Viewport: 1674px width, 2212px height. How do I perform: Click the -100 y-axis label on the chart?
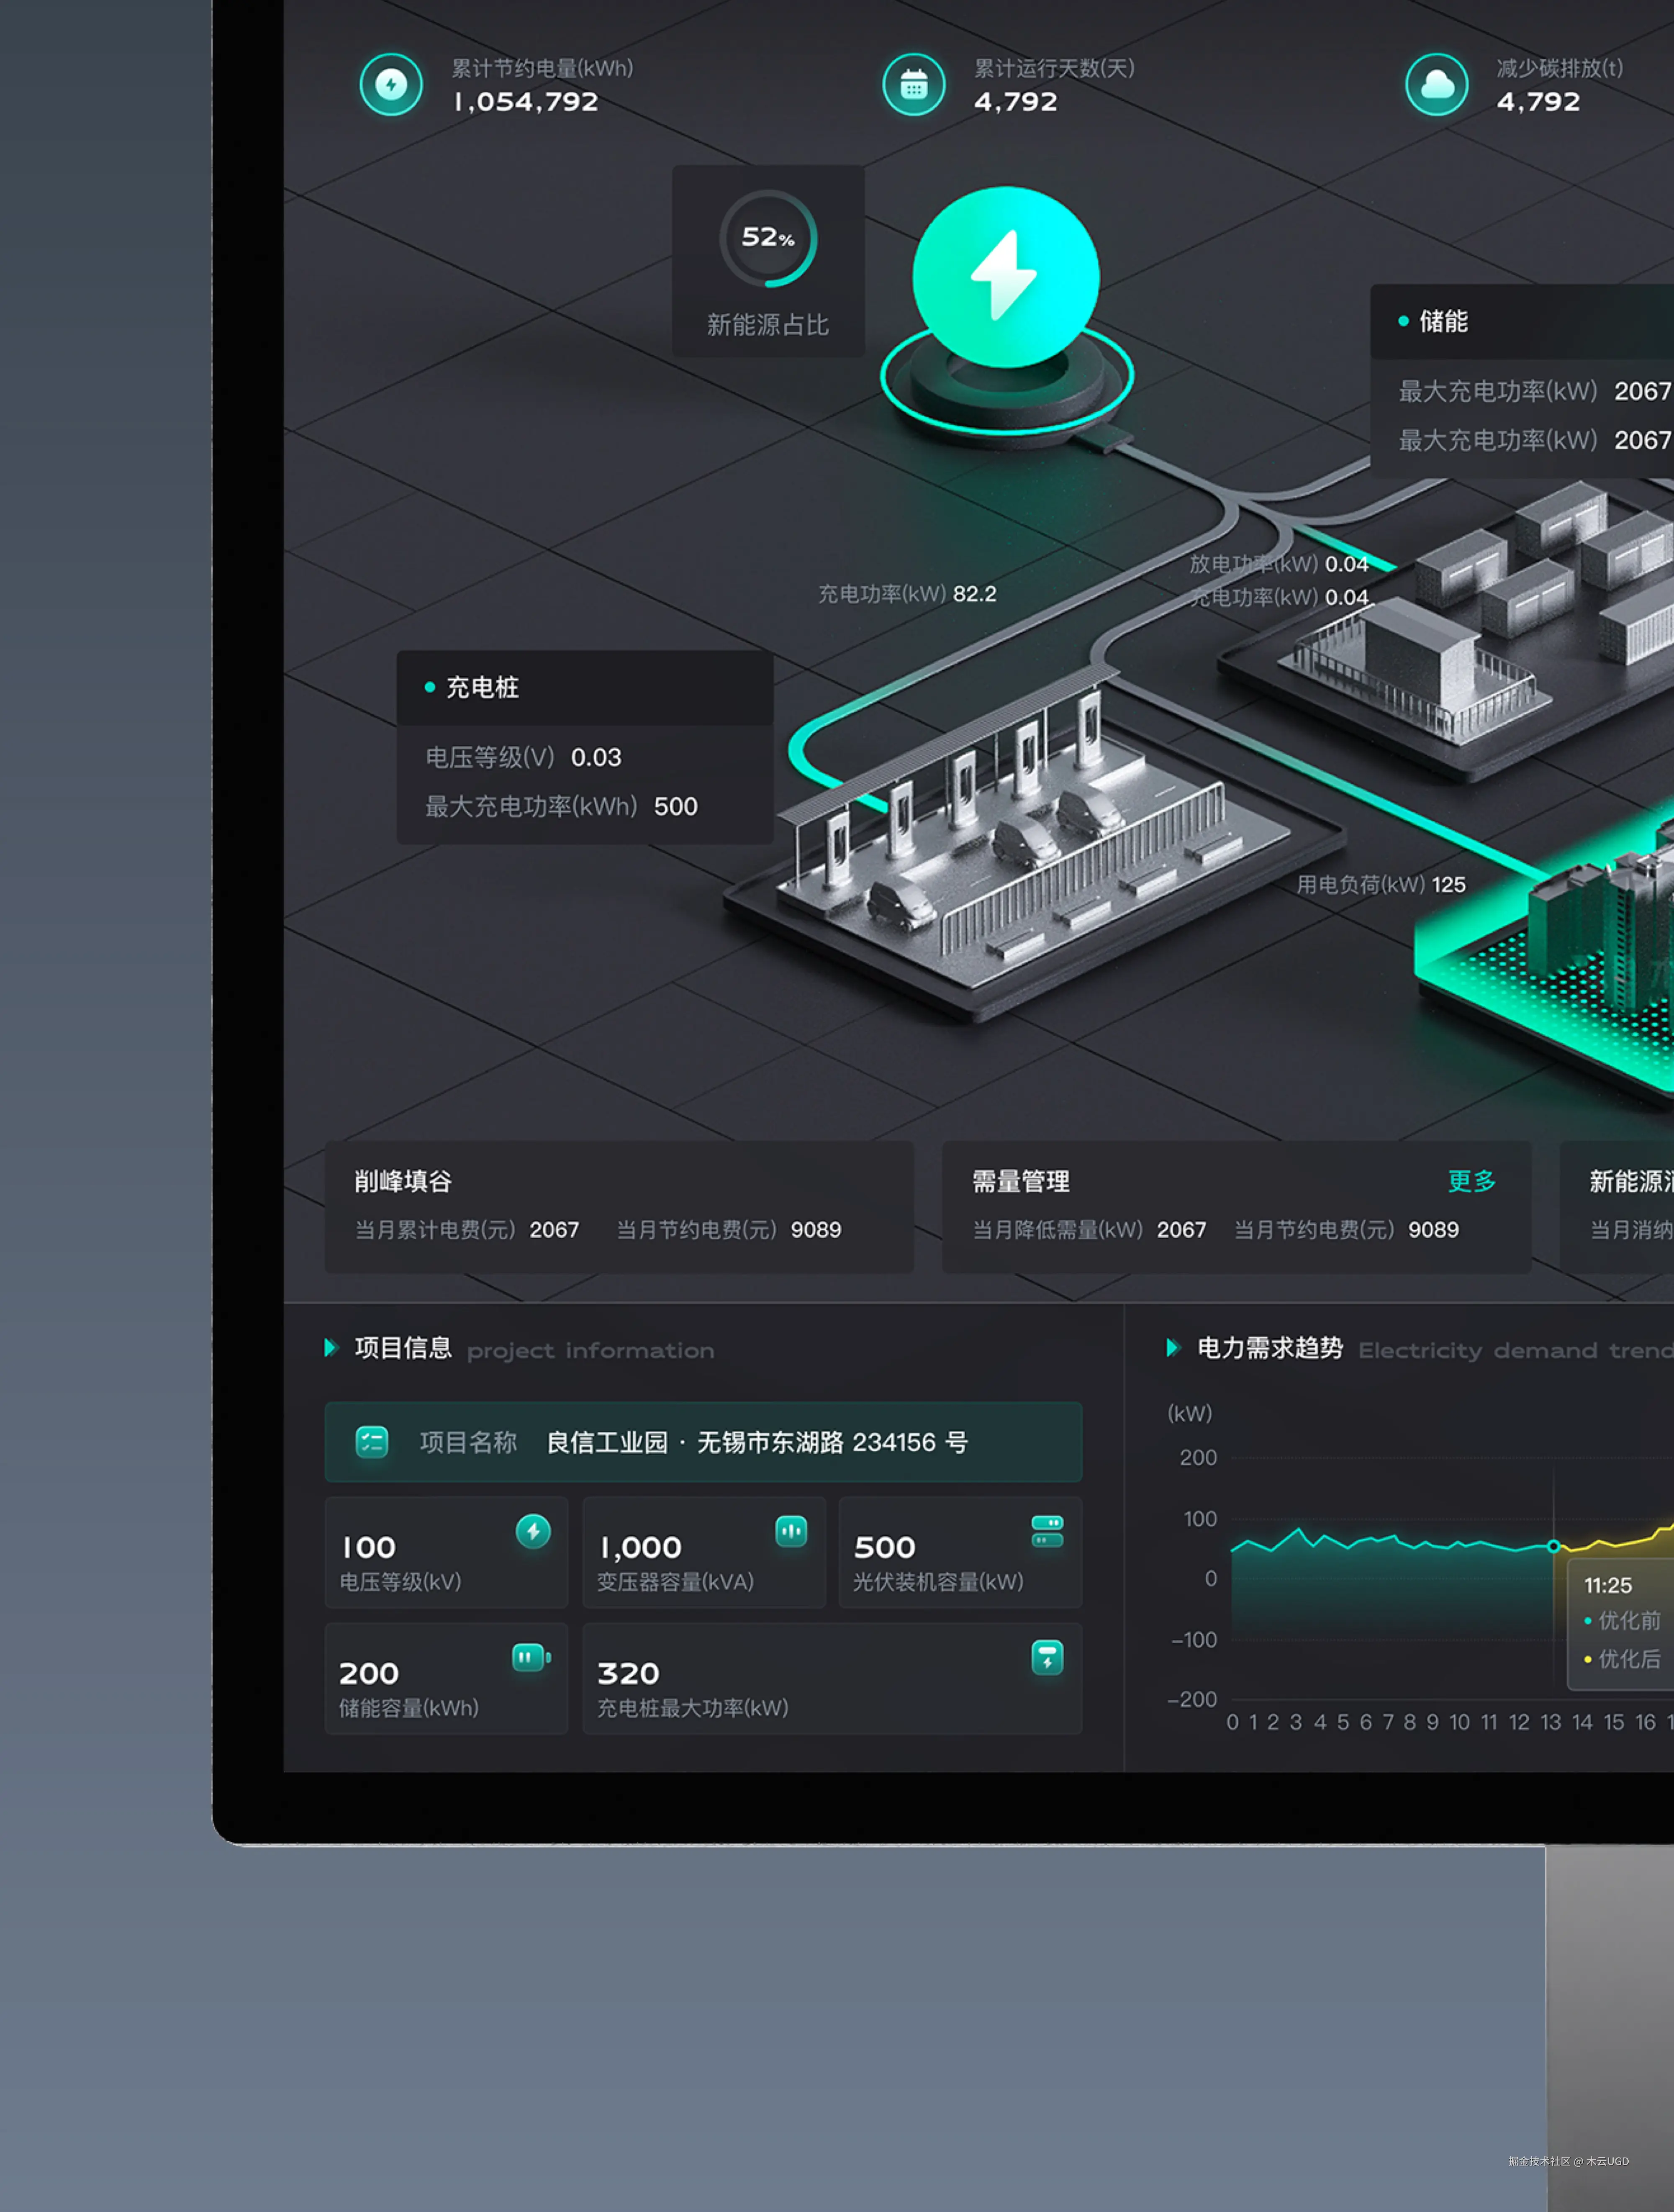(x=1194, y=1640)
